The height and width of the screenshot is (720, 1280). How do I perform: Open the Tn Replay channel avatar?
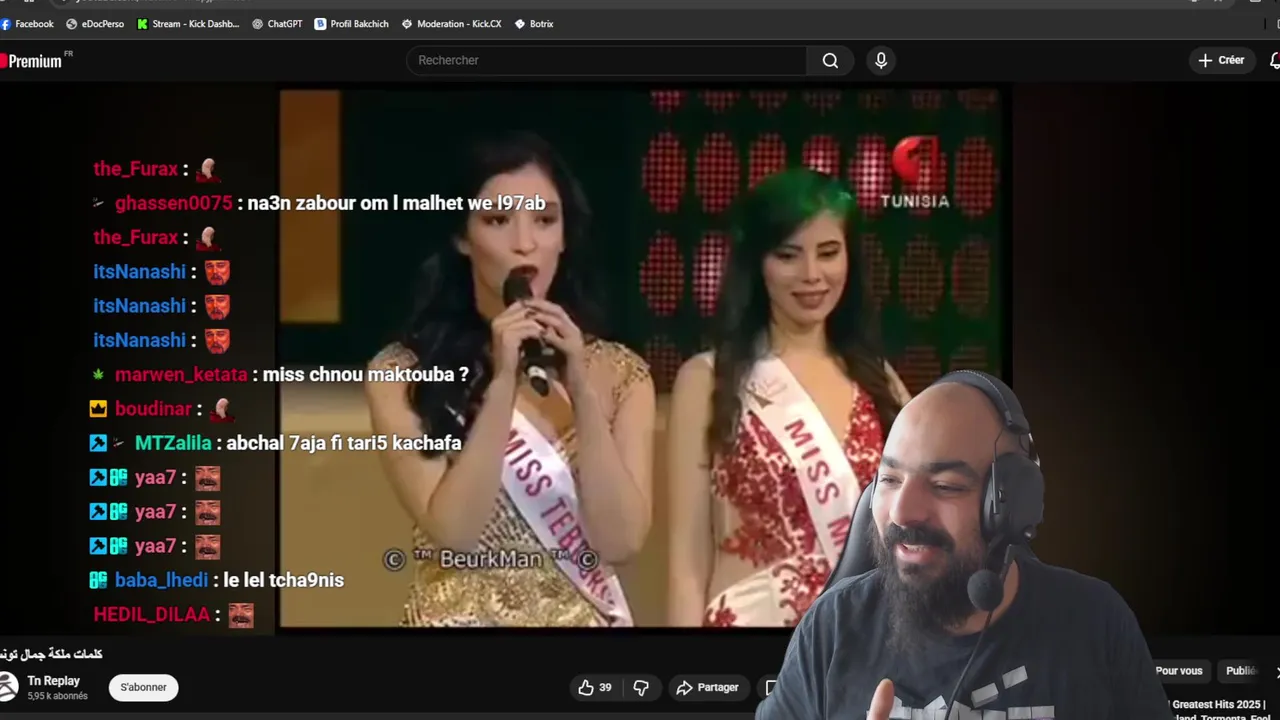coord(8,687)
